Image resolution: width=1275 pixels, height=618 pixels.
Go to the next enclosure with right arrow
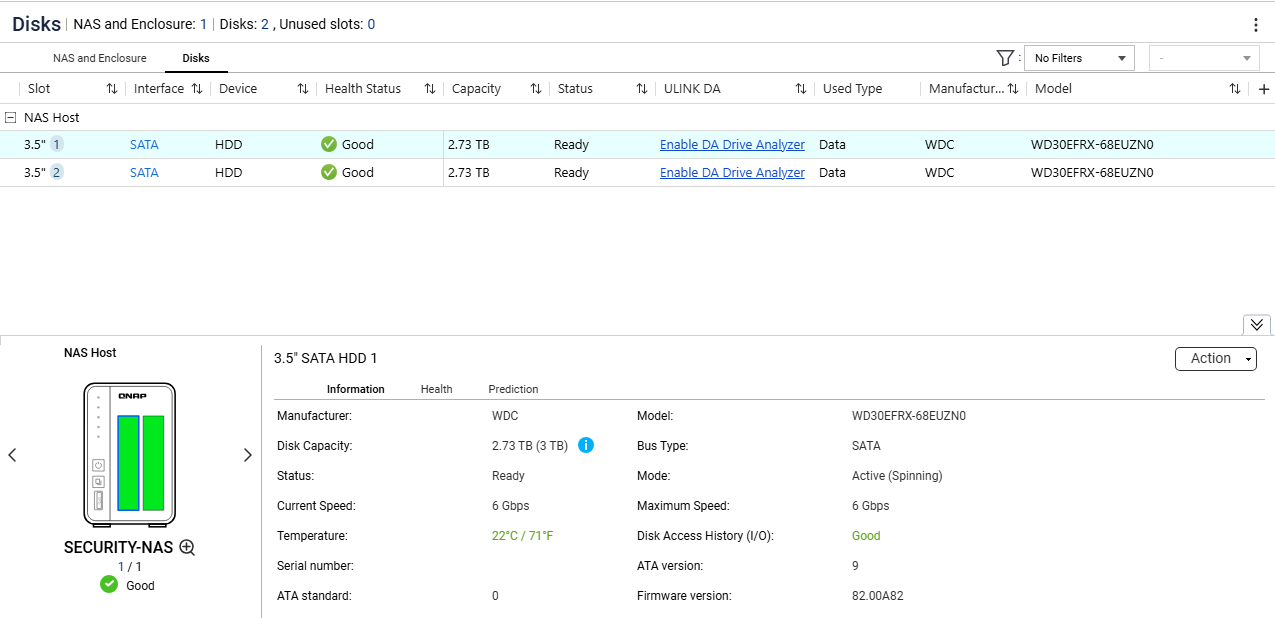click(x=247, y=455)
